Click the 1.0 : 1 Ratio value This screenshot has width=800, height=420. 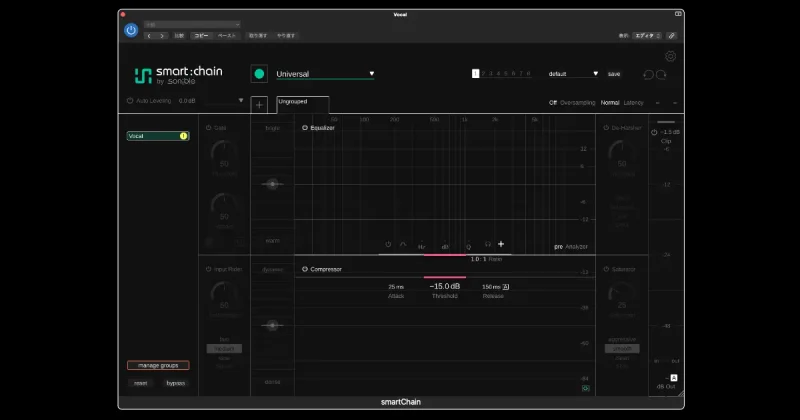click(x=479, y=259)
